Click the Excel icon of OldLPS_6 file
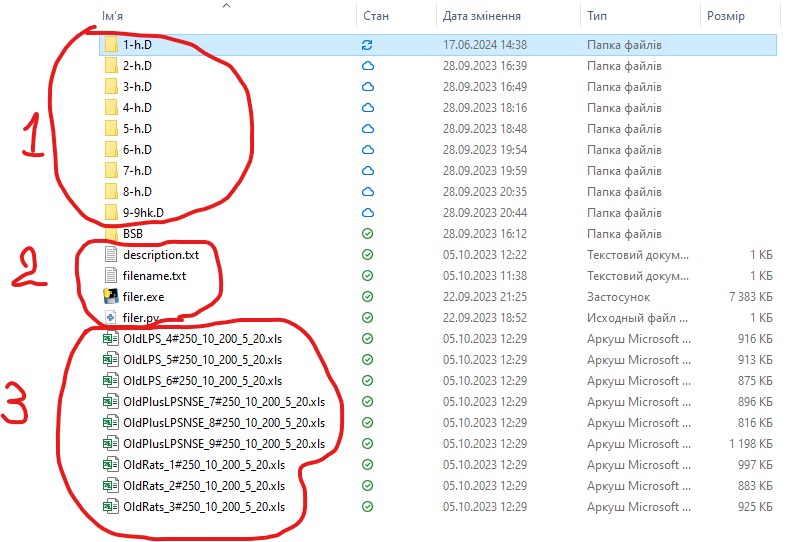Image resolution: width=809 pixels, height=542 pixels. [111, 381]
